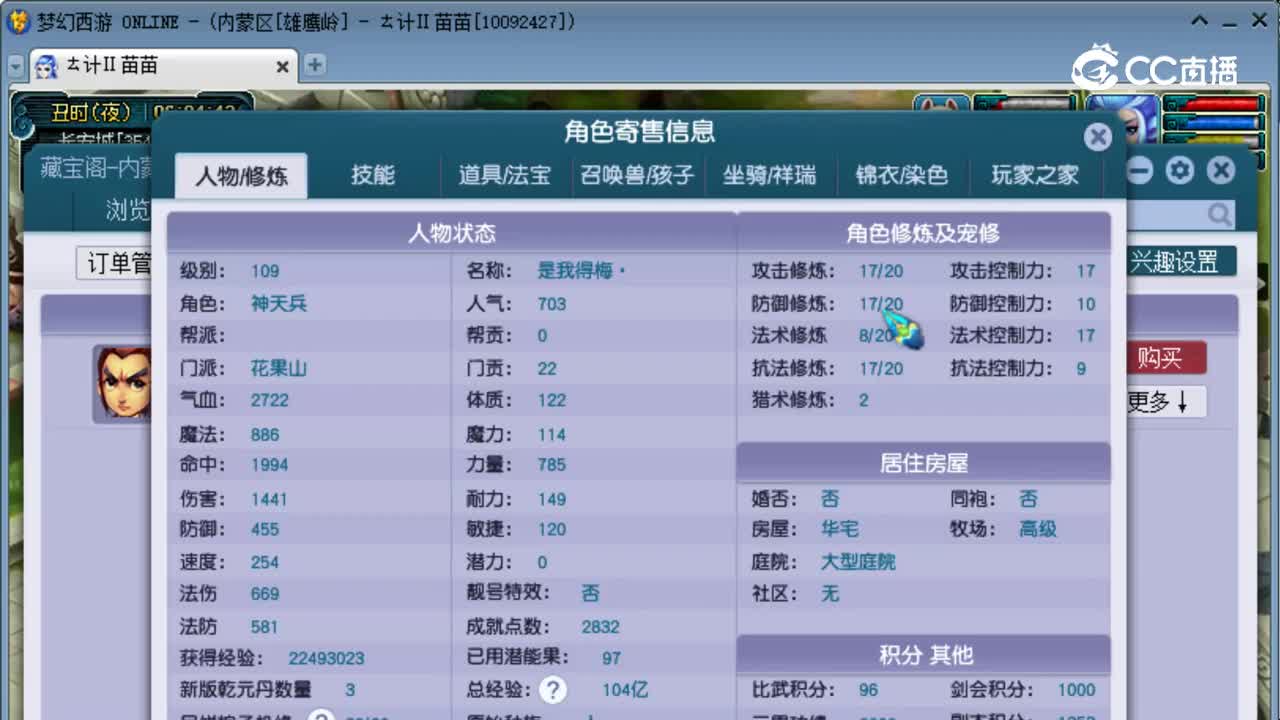
Task: Click the 伤害 value 1441
Action: pos(269,499)
